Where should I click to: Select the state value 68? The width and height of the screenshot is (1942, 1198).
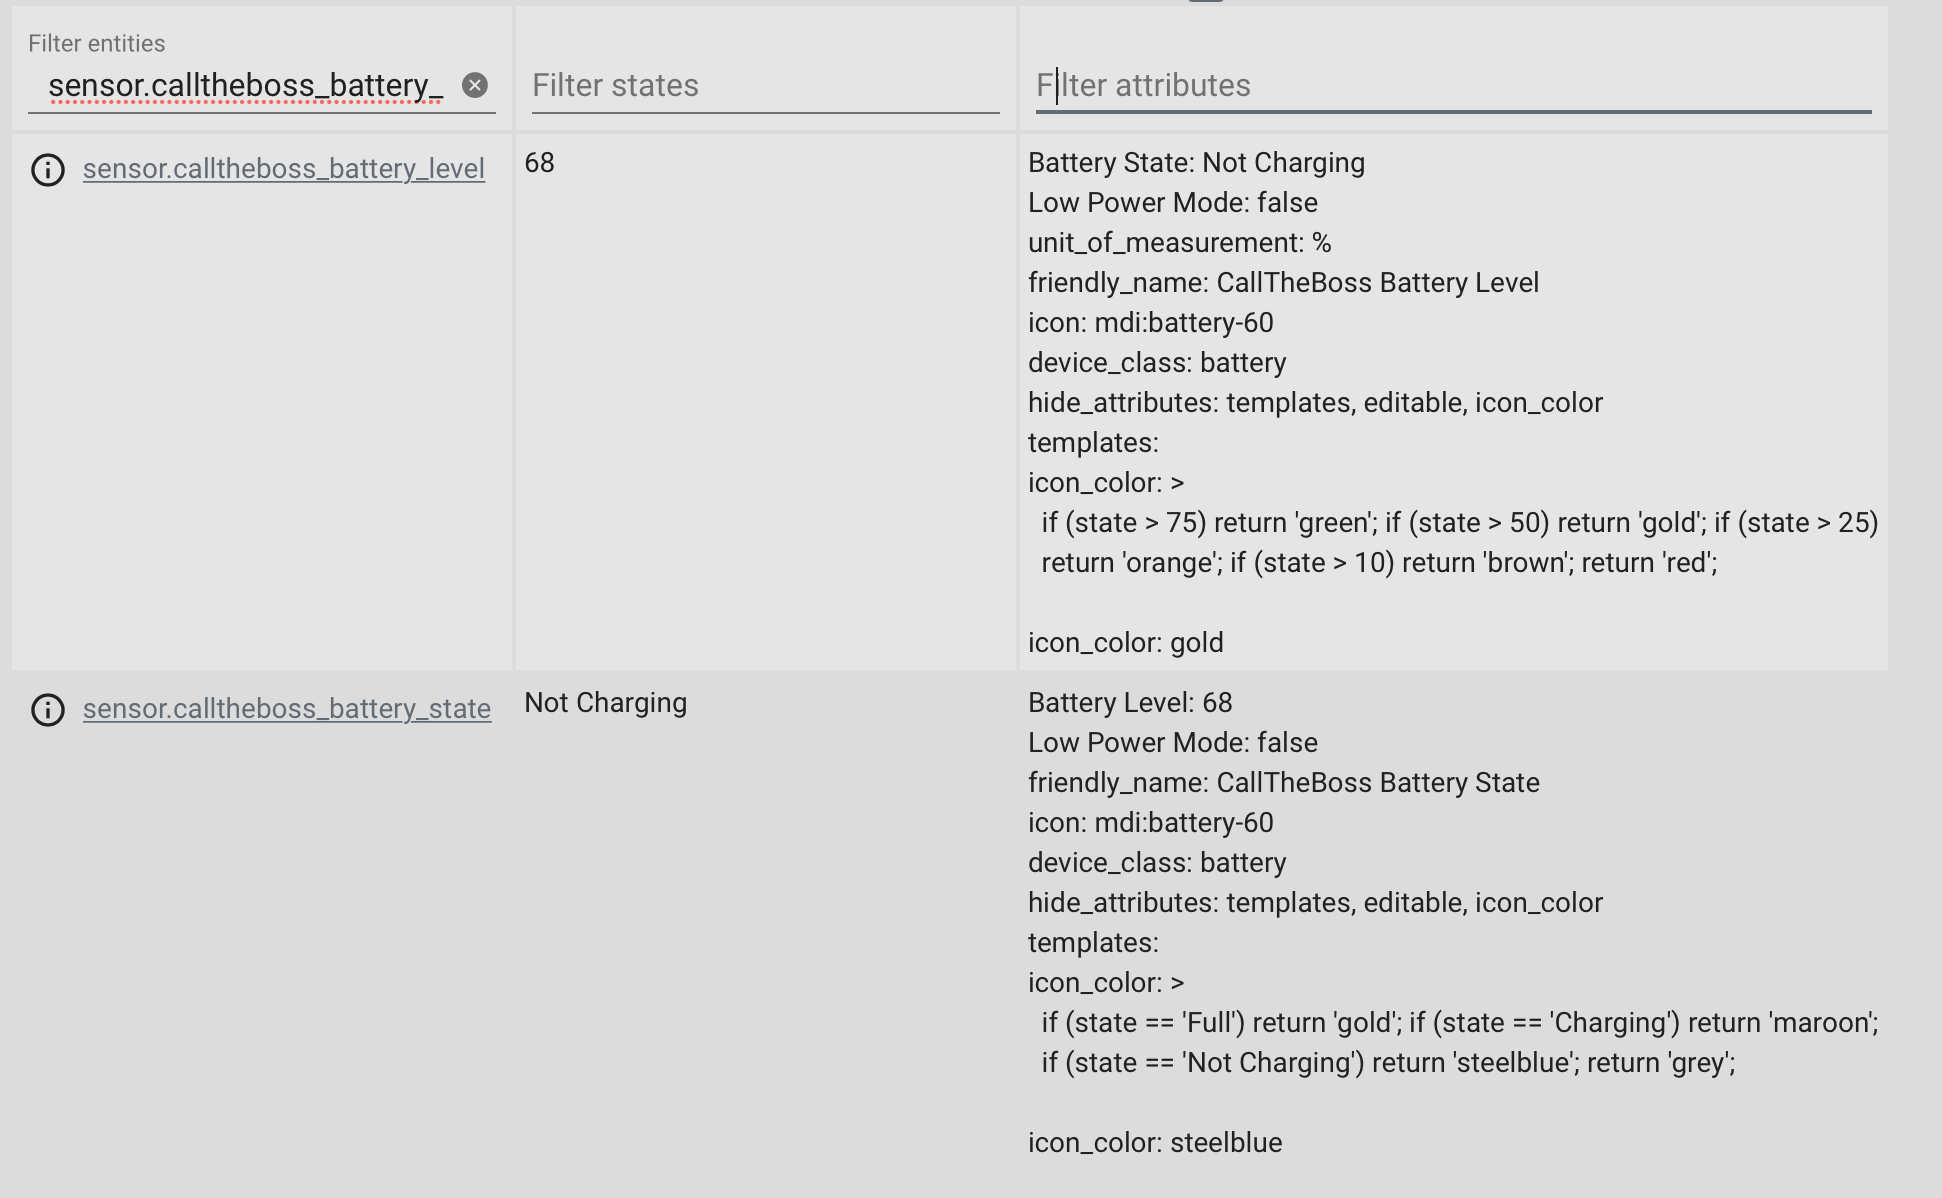click(537, 163)
